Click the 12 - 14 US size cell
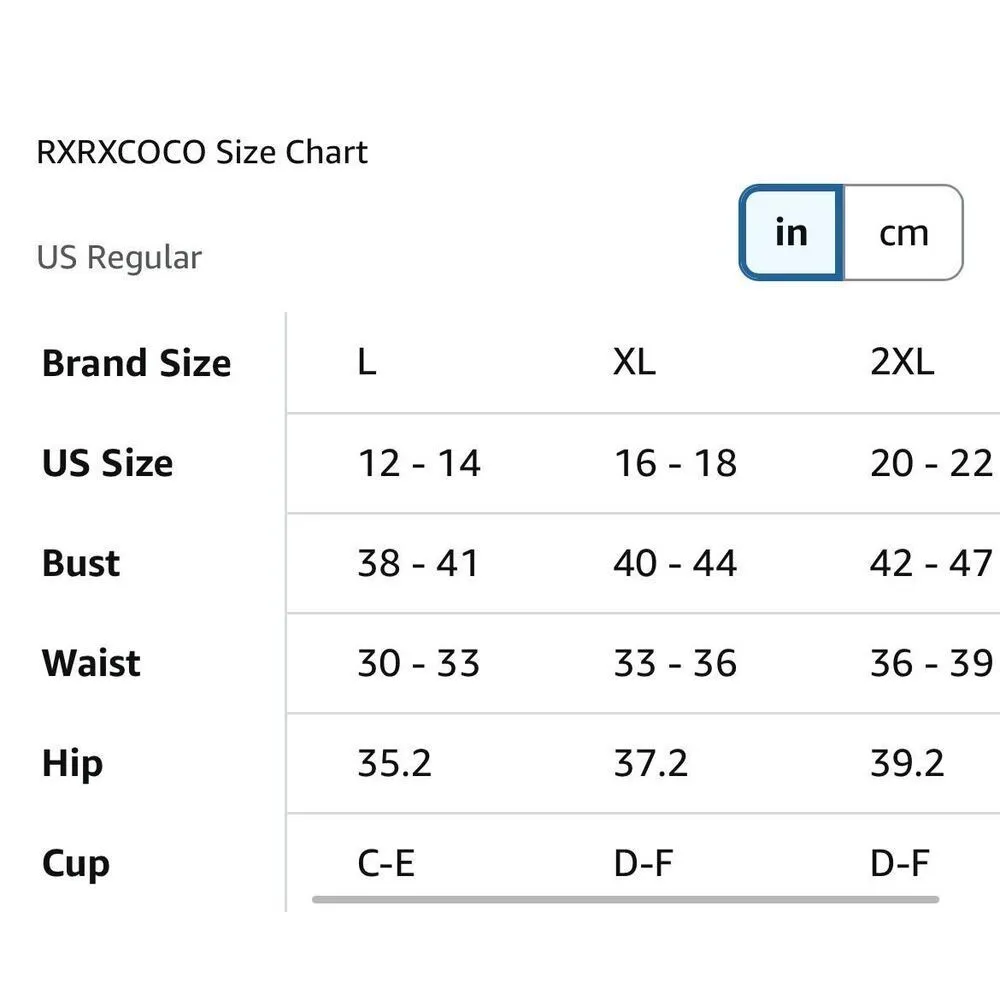 coord(419,463)
